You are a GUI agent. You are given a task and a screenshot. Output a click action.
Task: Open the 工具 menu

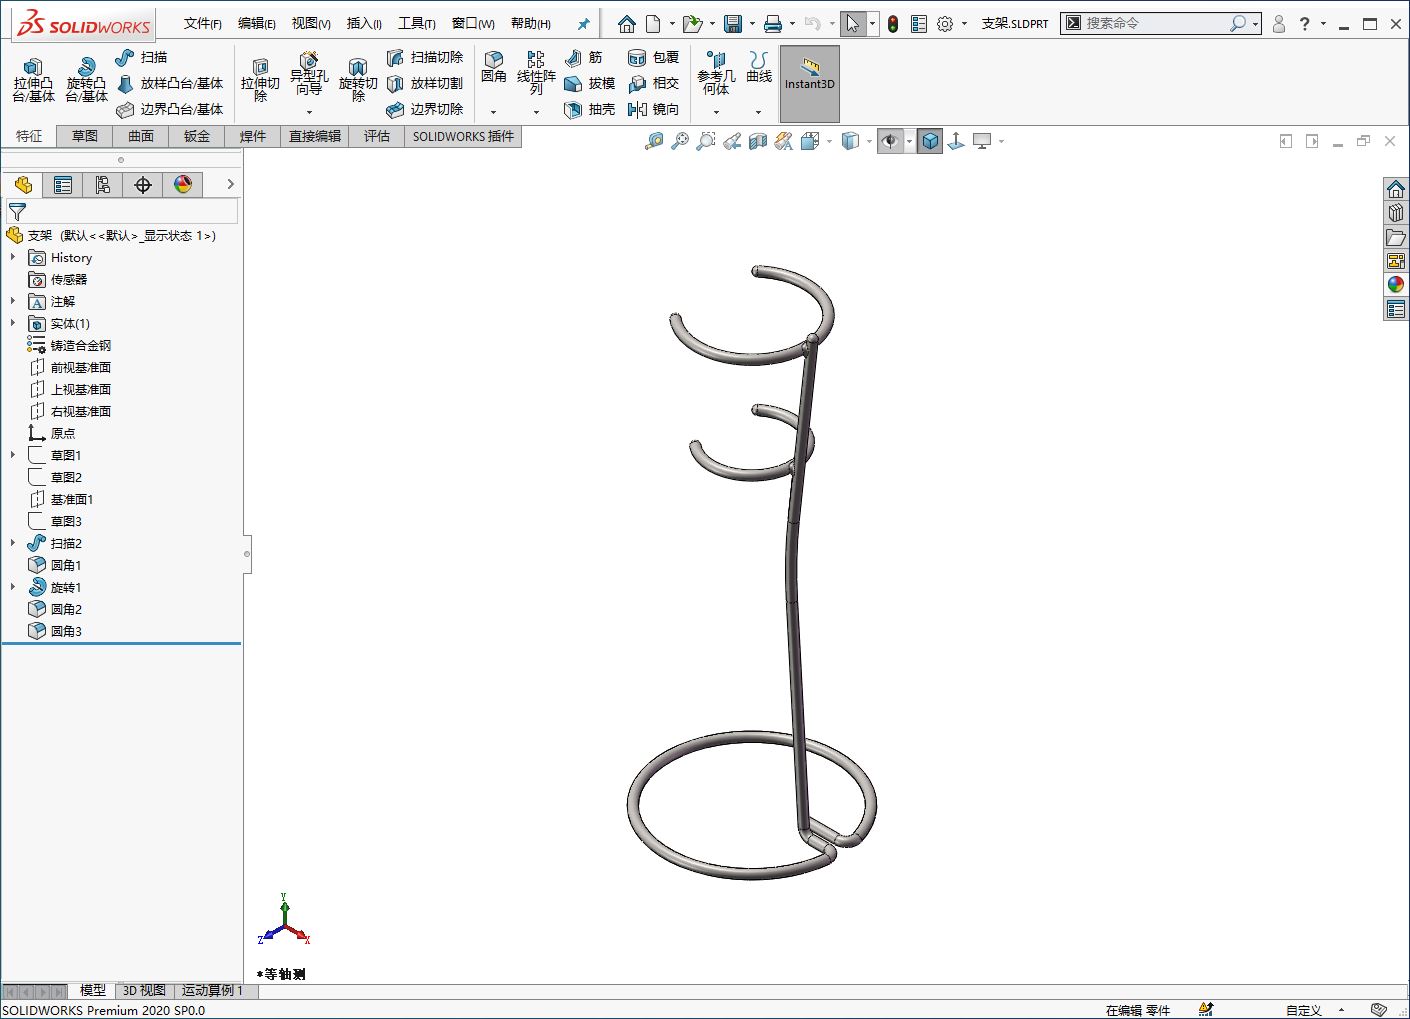point(416,23)
